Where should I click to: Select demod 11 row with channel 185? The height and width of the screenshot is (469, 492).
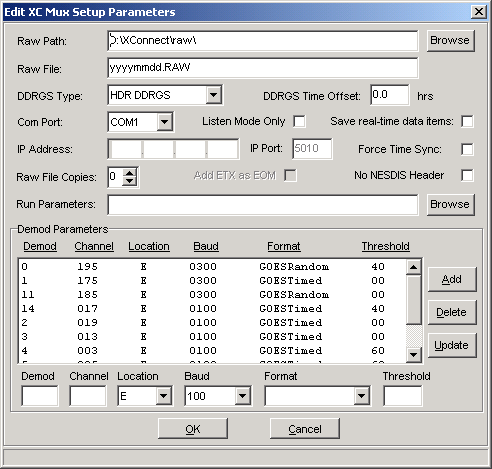coord(212,295)
